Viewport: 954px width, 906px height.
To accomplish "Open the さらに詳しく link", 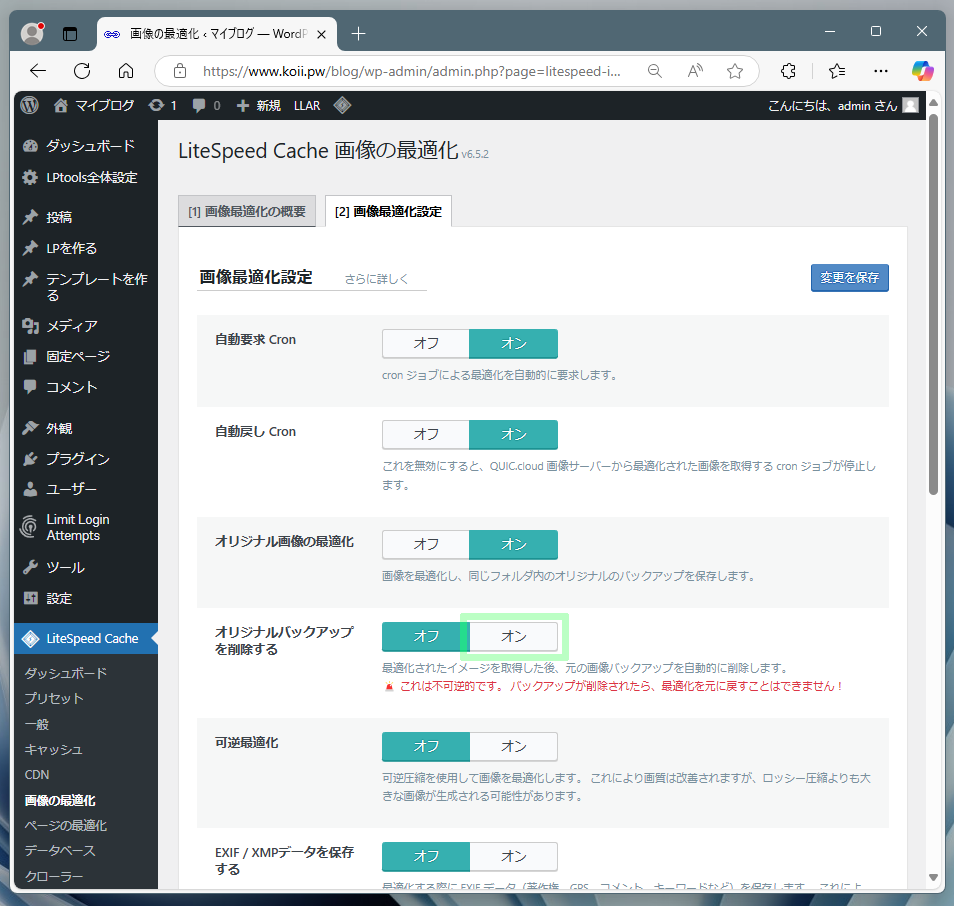I will tap(376, 279).
